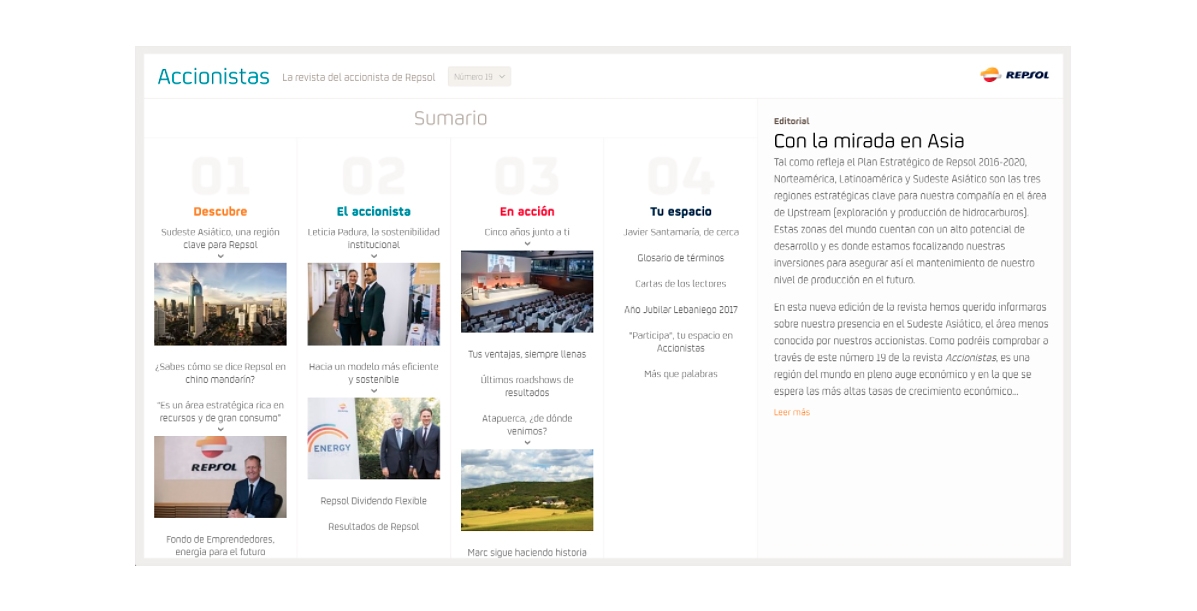This screenshot has height=611, width=1197.
Task: Open Javier Santamaría, de cerca article
Action: pos(681,231)
